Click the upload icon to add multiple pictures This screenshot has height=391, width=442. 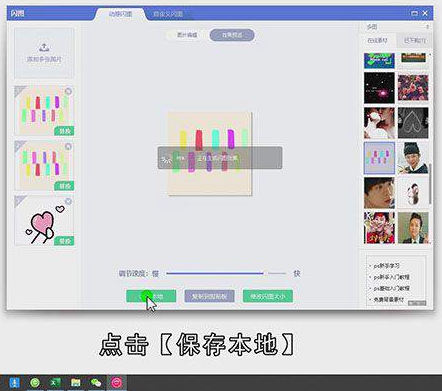click(44, 47)
